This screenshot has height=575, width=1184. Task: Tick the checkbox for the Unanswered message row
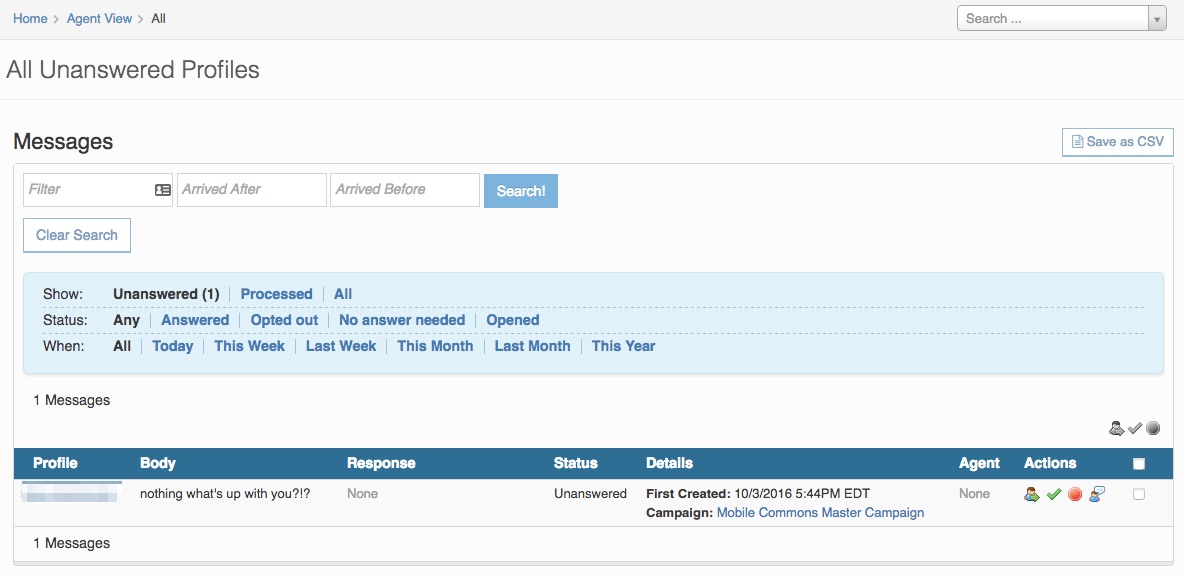click(x=1139, y=494)
